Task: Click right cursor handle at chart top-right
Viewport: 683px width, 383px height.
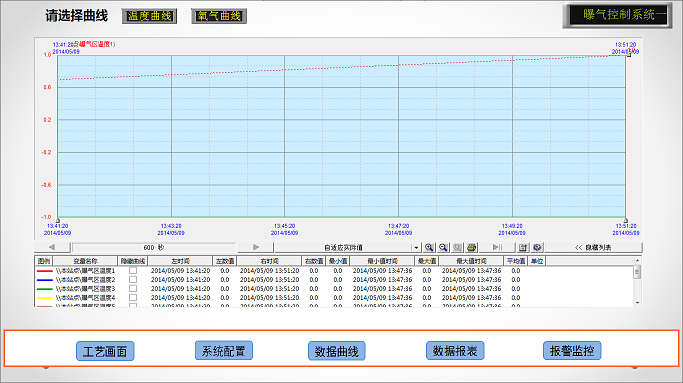Action: tap(629, 54)
